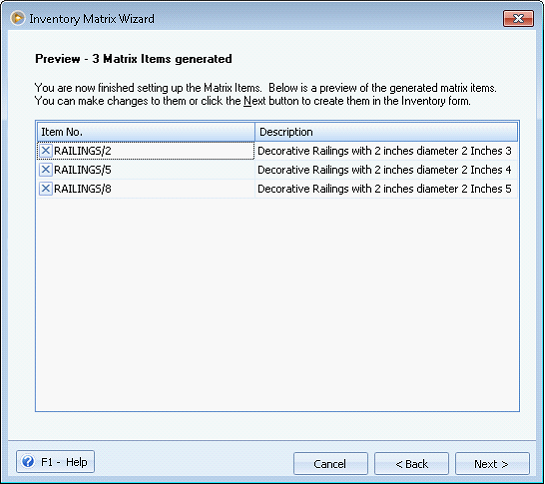545x484 pixels.
Task: Click the Item No. column header
Action: pyautogui.click(x=146, y=132)
